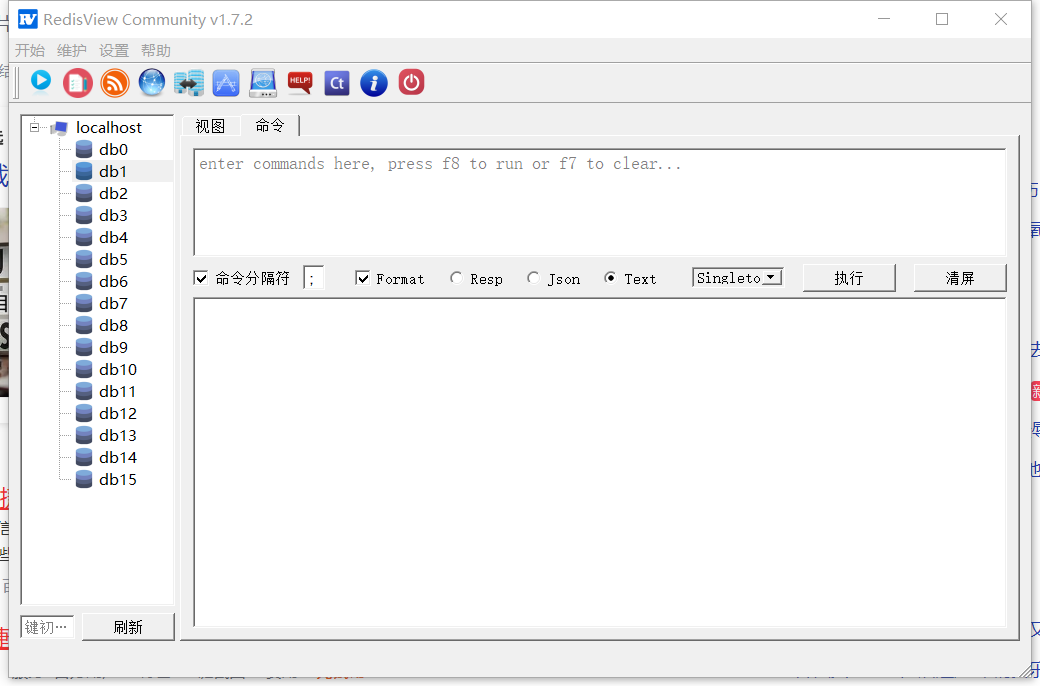Select db6 in the tree

tap(113, 281)
